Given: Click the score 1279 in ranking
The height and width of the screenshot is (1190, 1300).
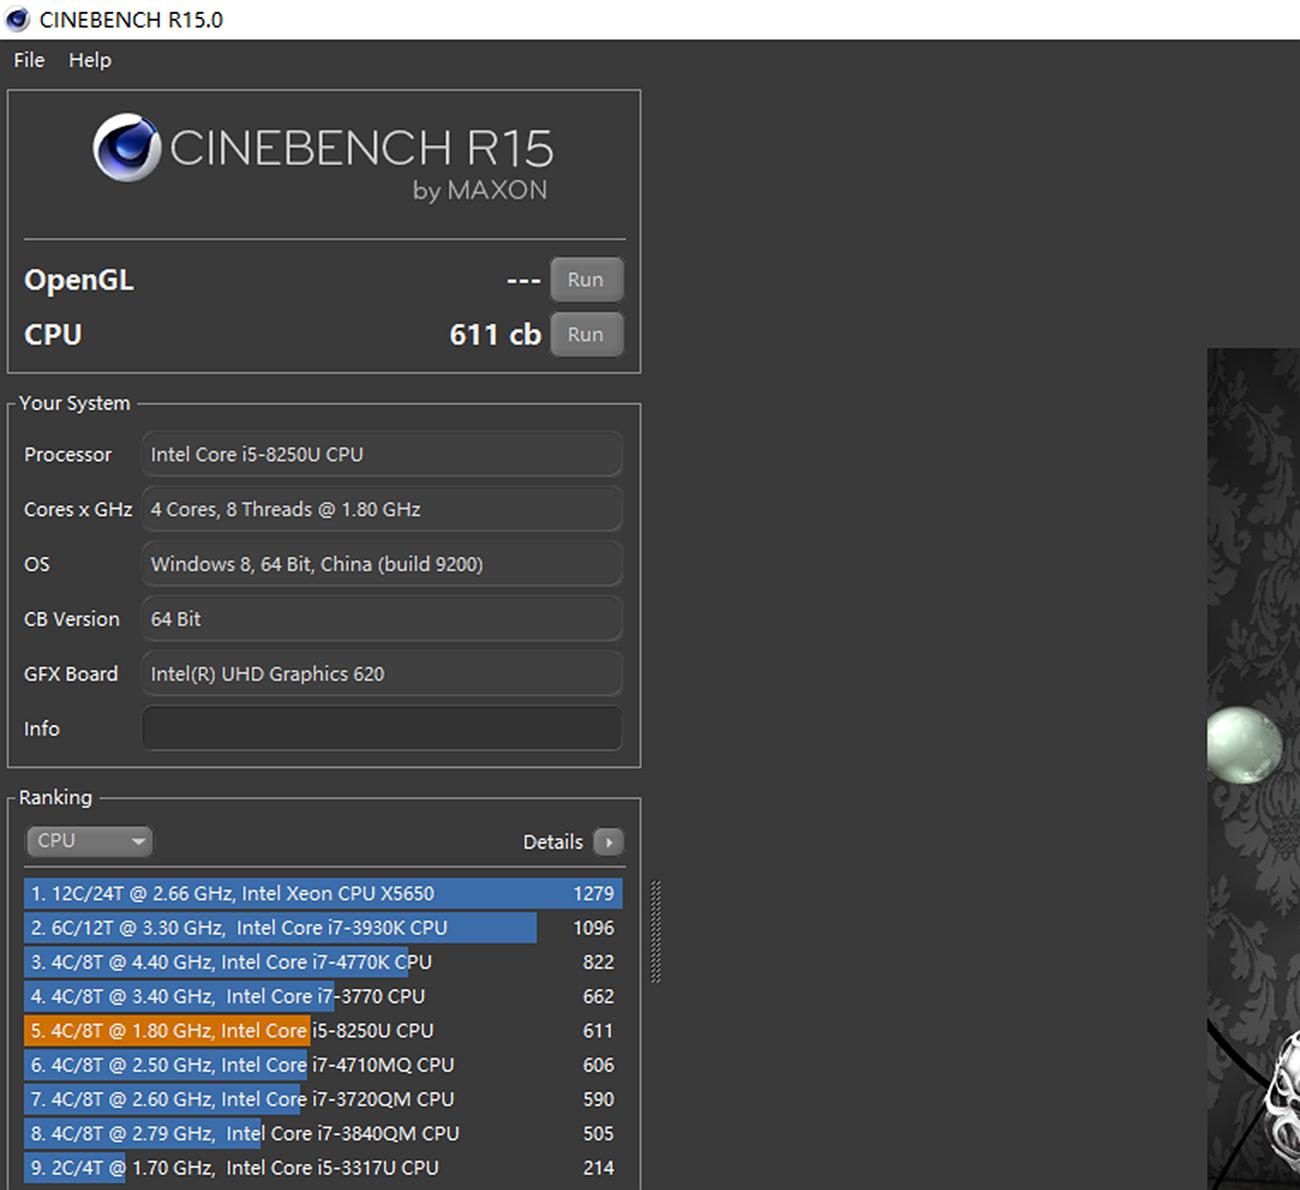Looking at the screenshot, I should pyautogui.click(x=593, y=893).
